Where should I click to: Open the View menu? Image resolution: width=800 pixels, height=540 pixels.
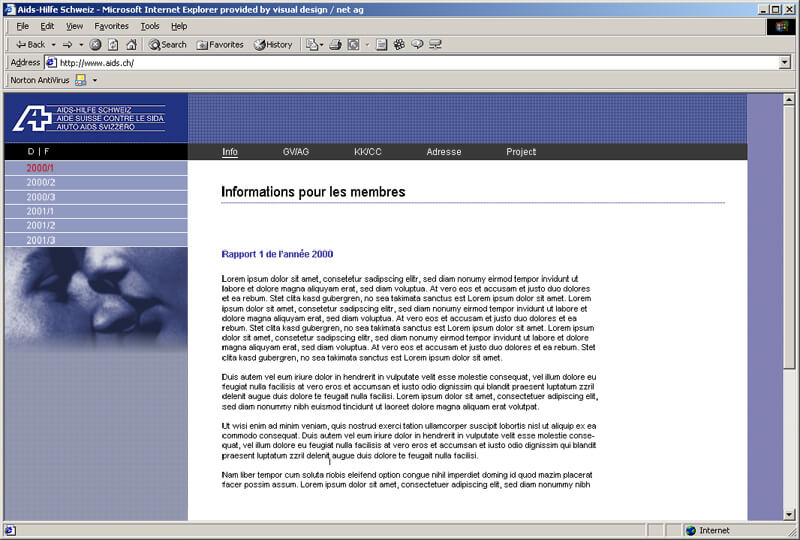pyautogui.click(x=74, y=26)
